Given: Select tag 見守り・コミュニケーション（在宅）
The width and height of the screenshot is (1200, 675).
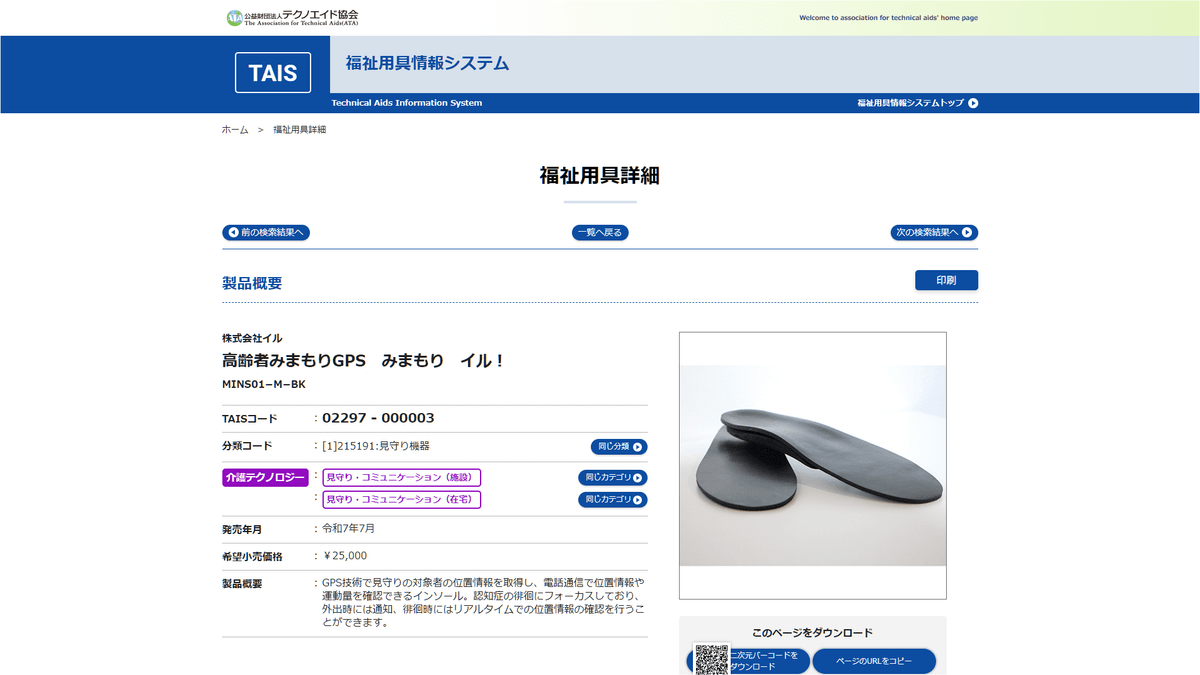Looking at the screenshot, I should tap(402, 499).
